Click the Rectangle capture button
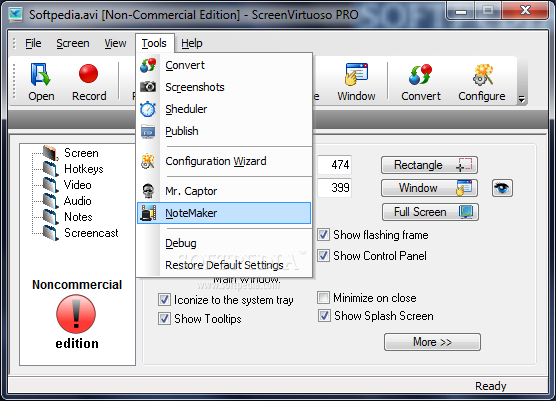The image size is (556, 401). point(429,165)
